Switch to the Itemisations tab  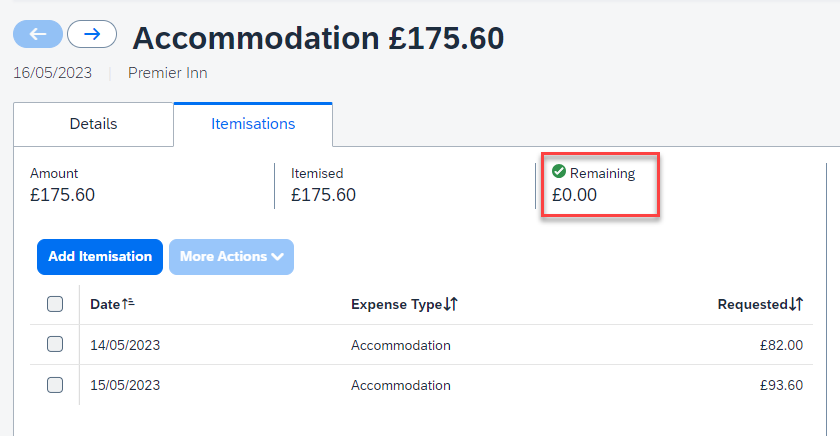pyautogui.click(x=253, y=124)
